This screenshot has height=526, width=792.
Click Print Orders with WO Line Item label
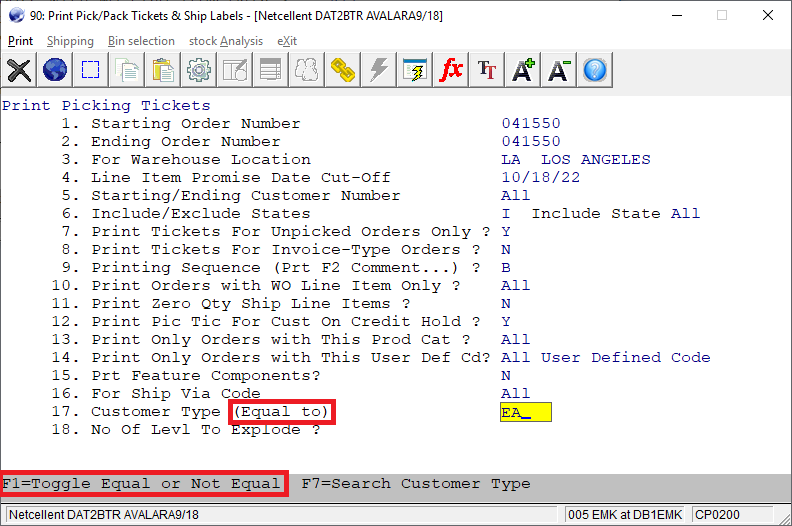click(275, 286)
